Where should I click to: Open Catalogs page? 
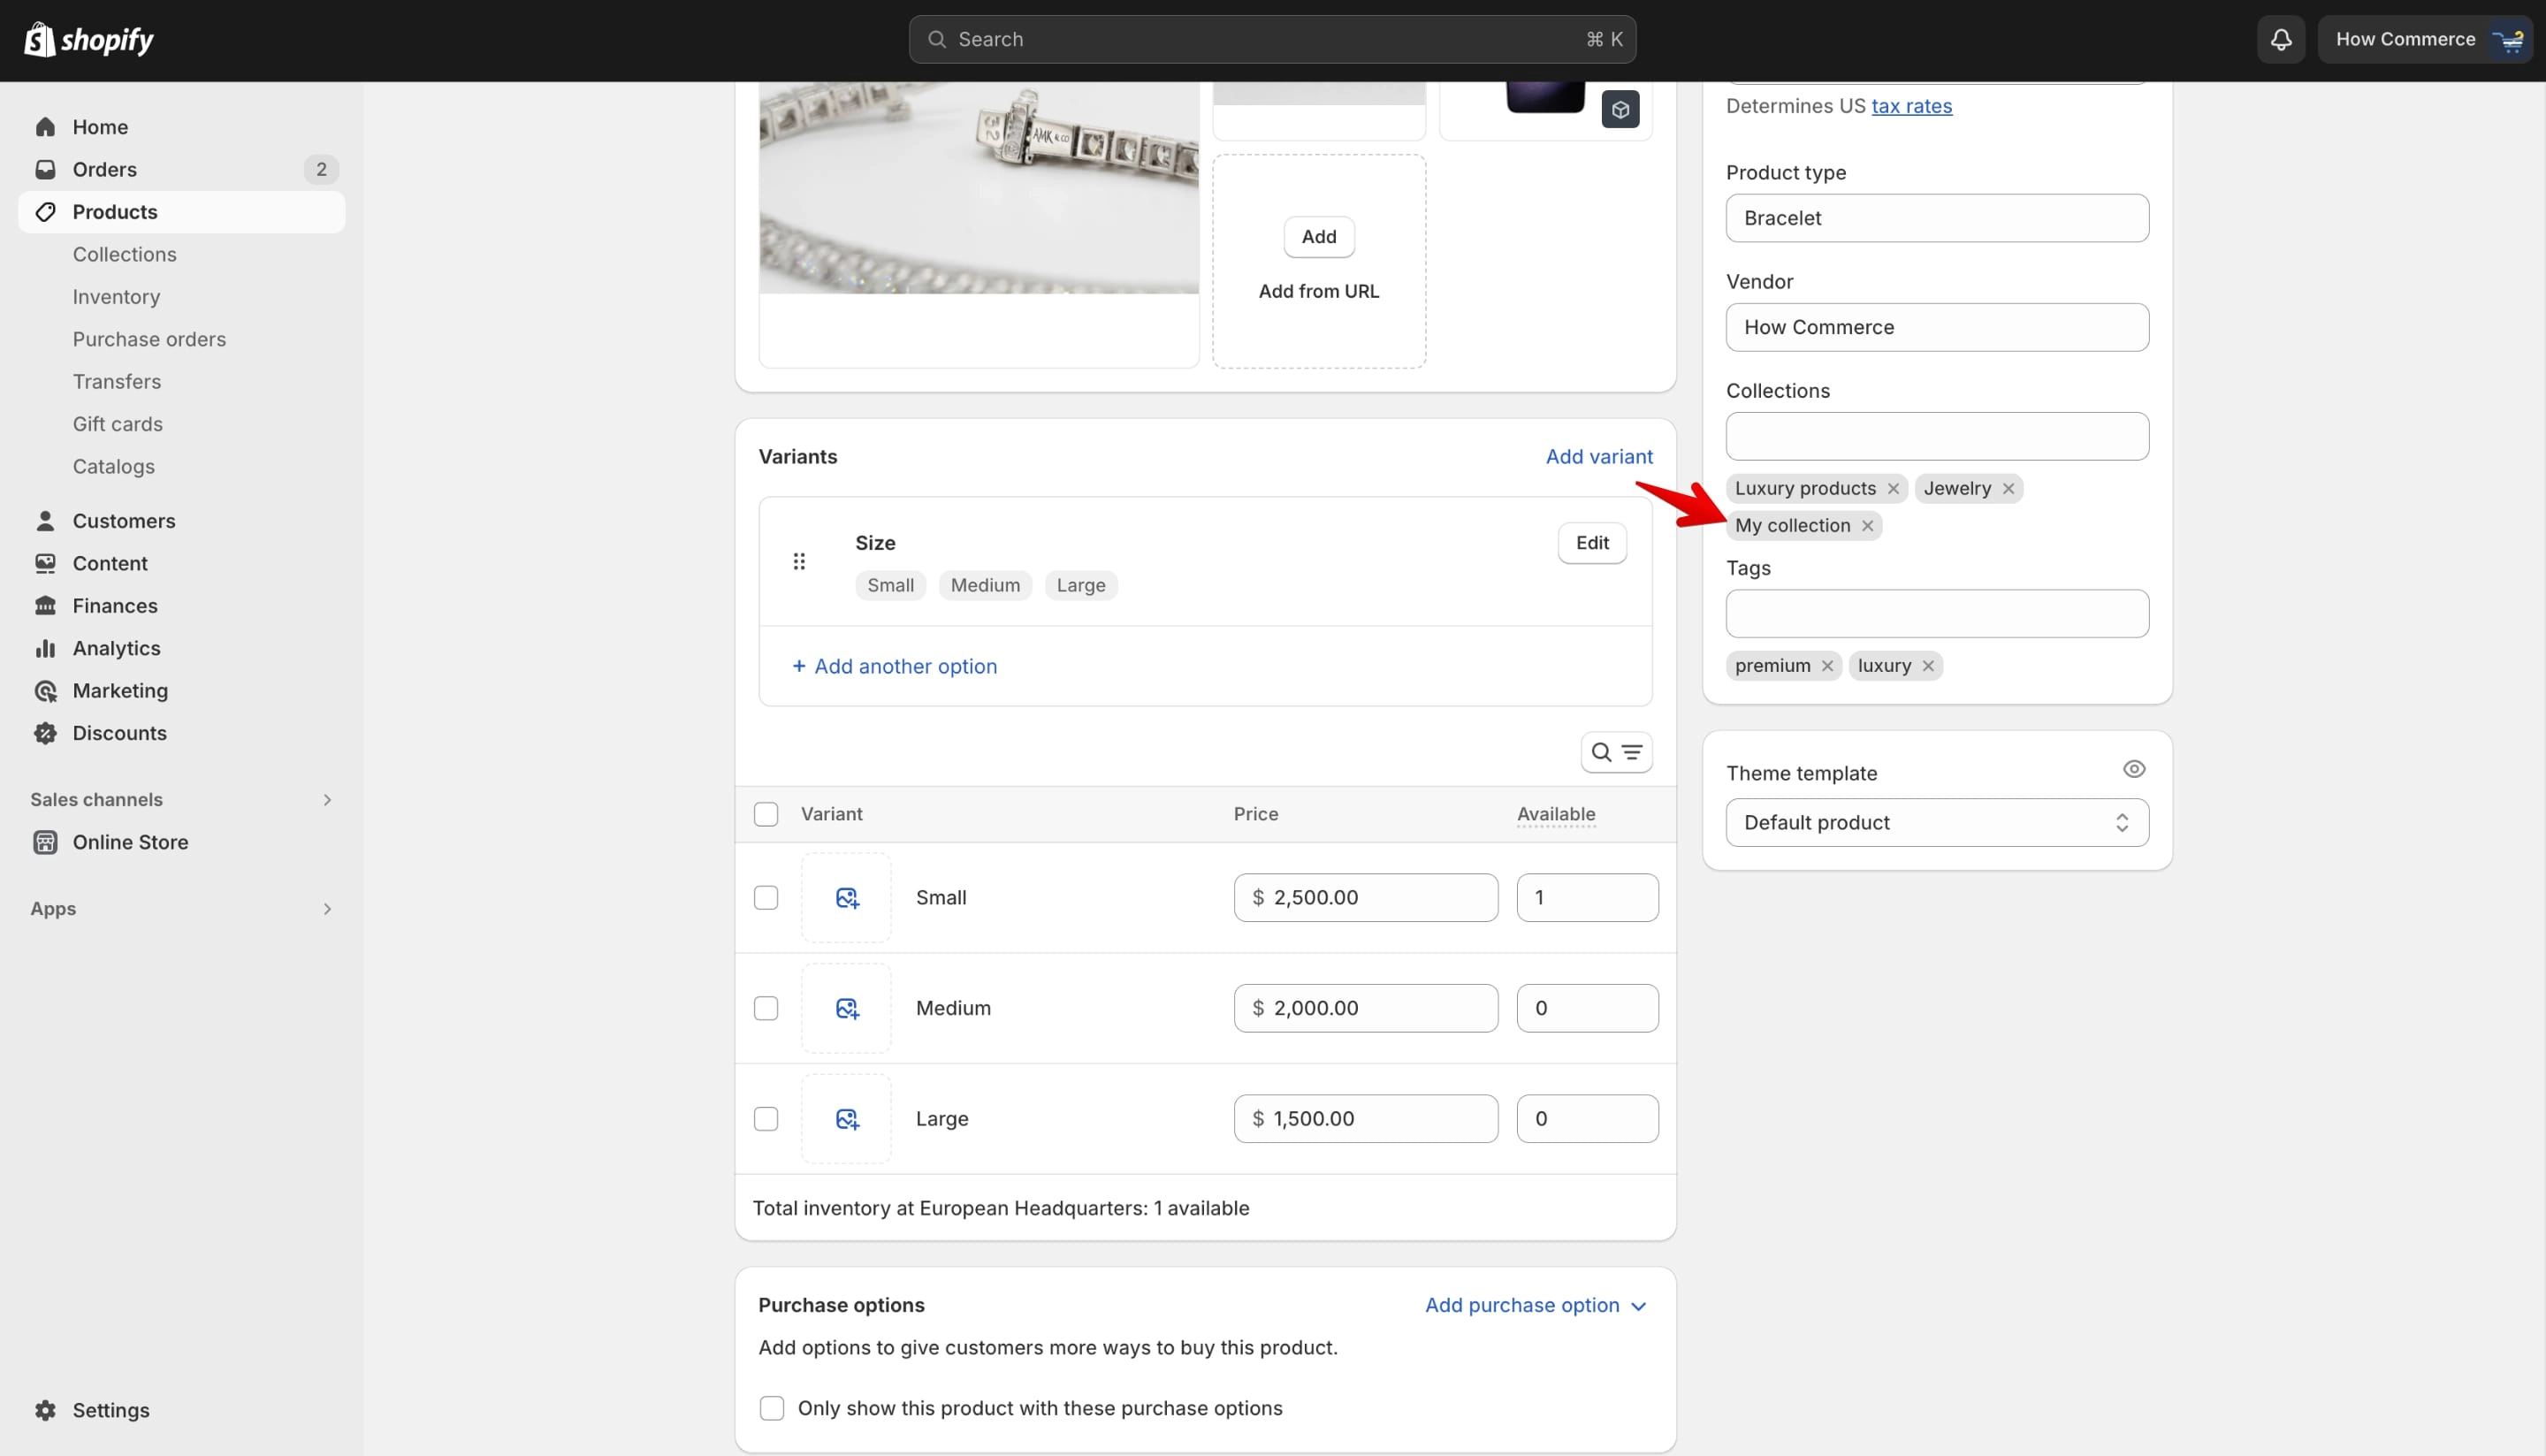click(113, 467)
